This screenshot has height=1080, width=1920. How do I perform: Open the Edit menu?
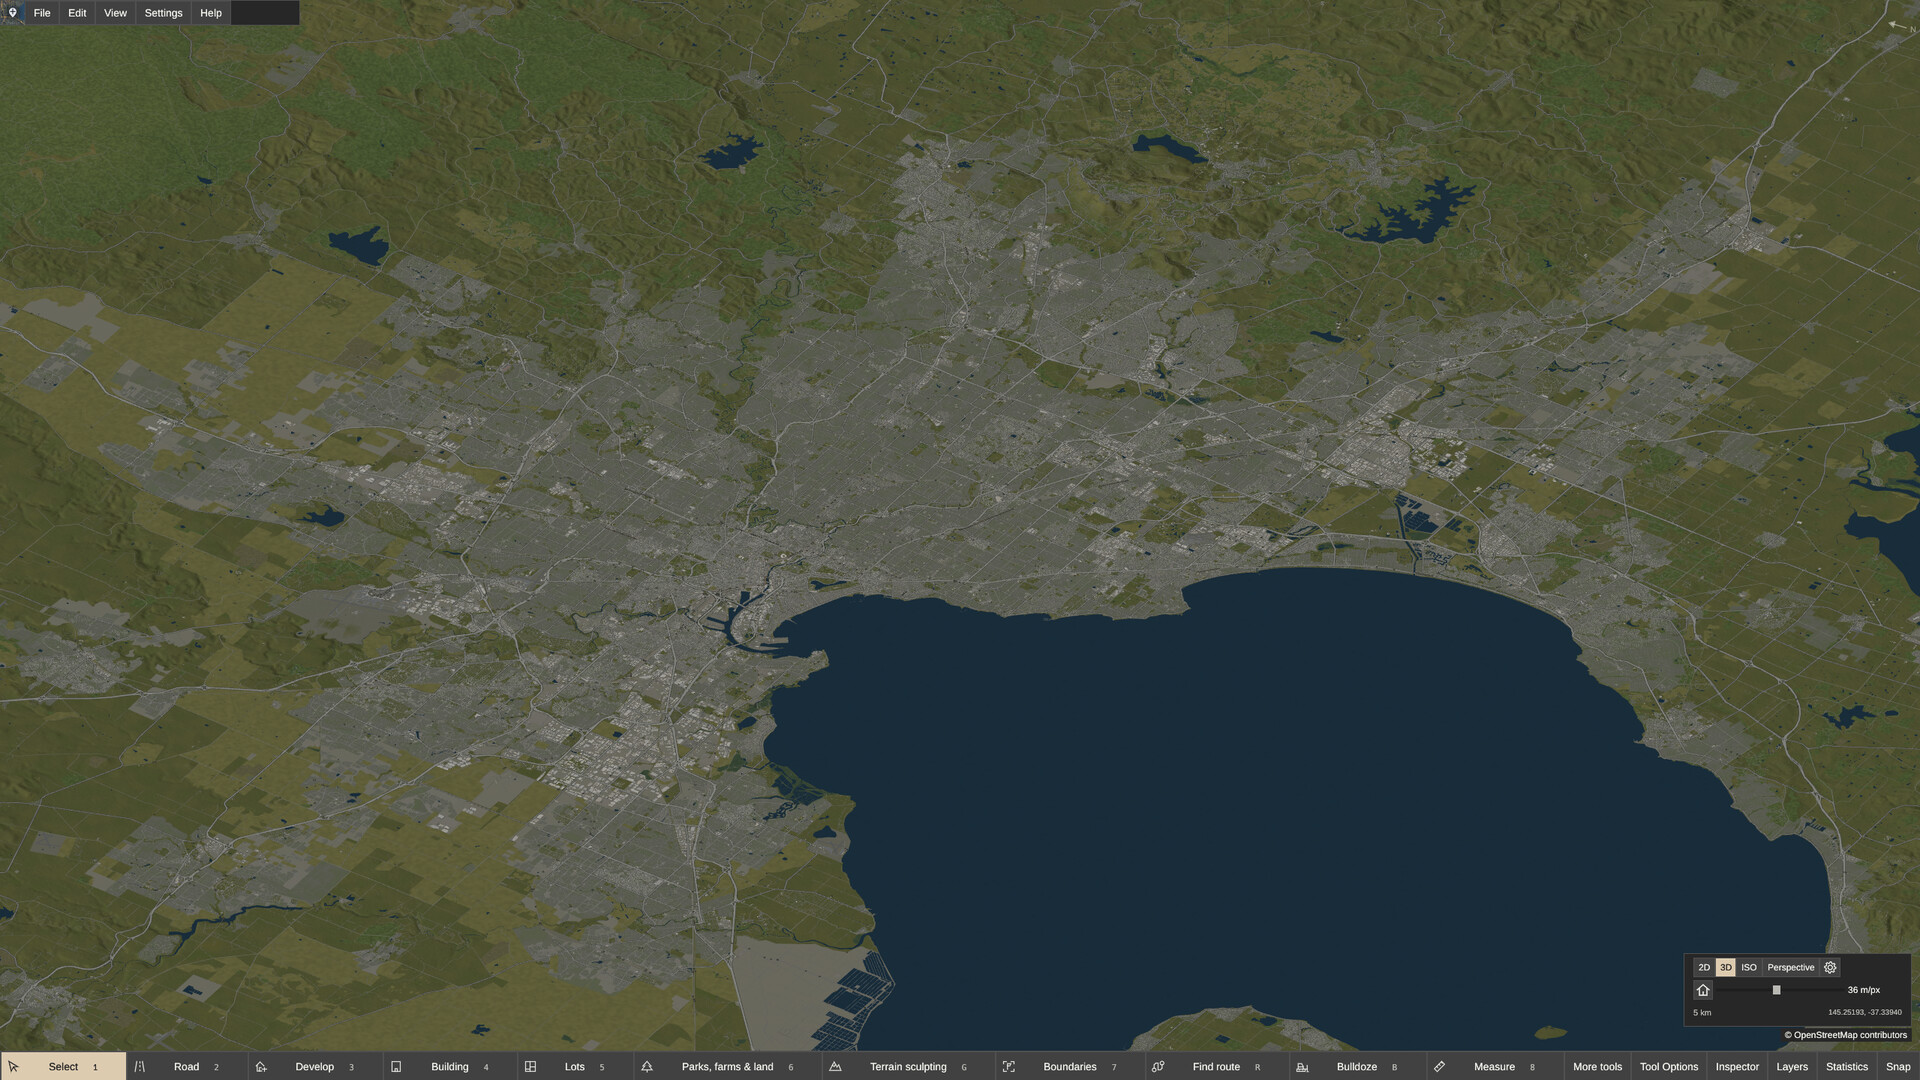77,13
